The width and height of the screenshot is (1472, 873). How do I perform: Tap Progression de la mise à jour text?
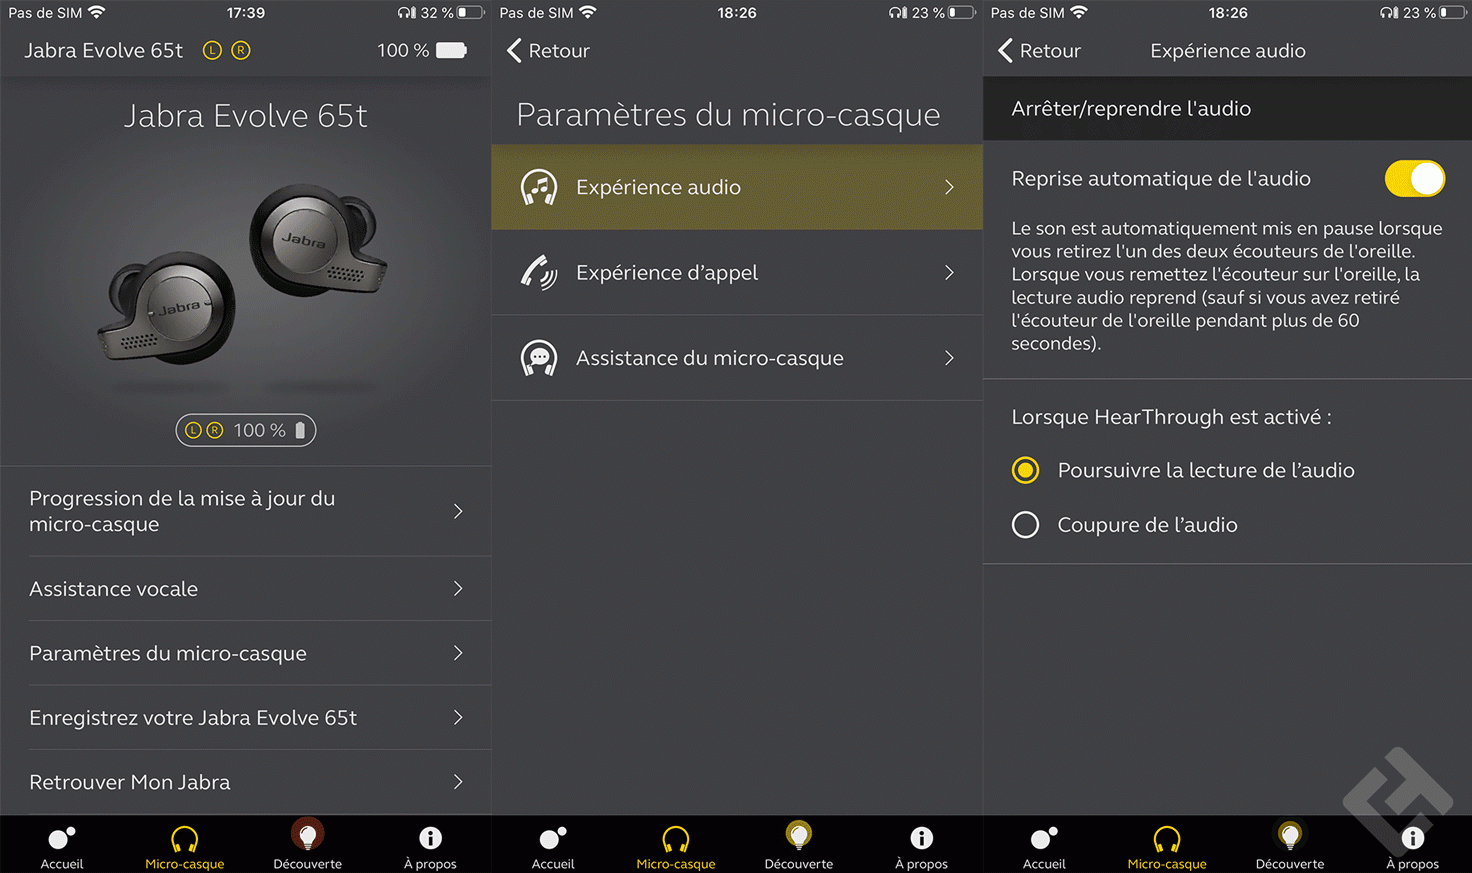[182, 511]
